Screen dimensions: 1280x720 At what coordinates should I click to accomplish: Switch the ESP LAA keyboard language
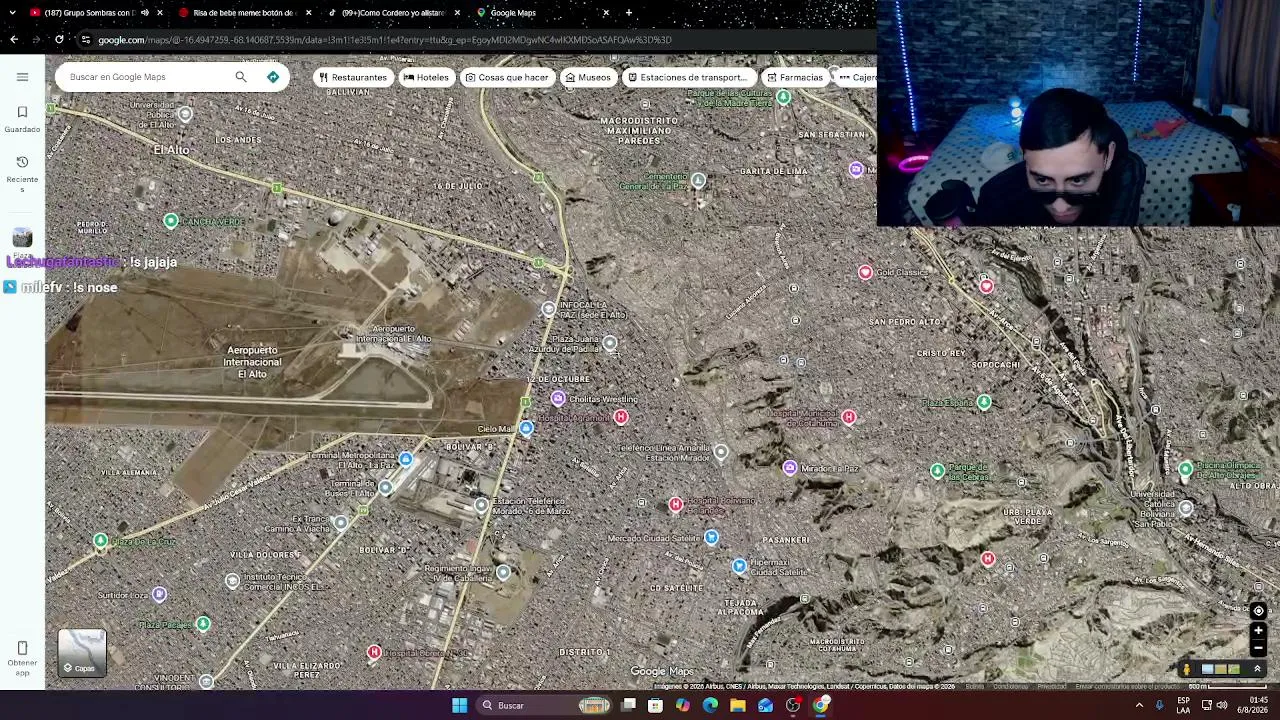point(1183,705)
